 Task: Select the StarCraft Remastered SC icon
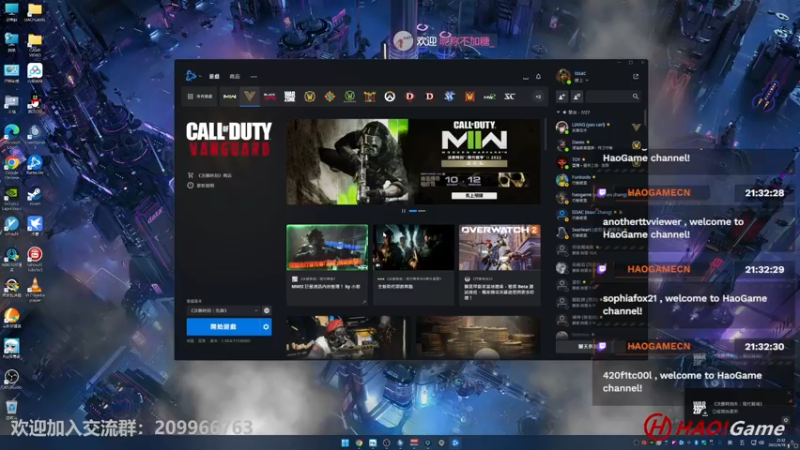(509, 96)
